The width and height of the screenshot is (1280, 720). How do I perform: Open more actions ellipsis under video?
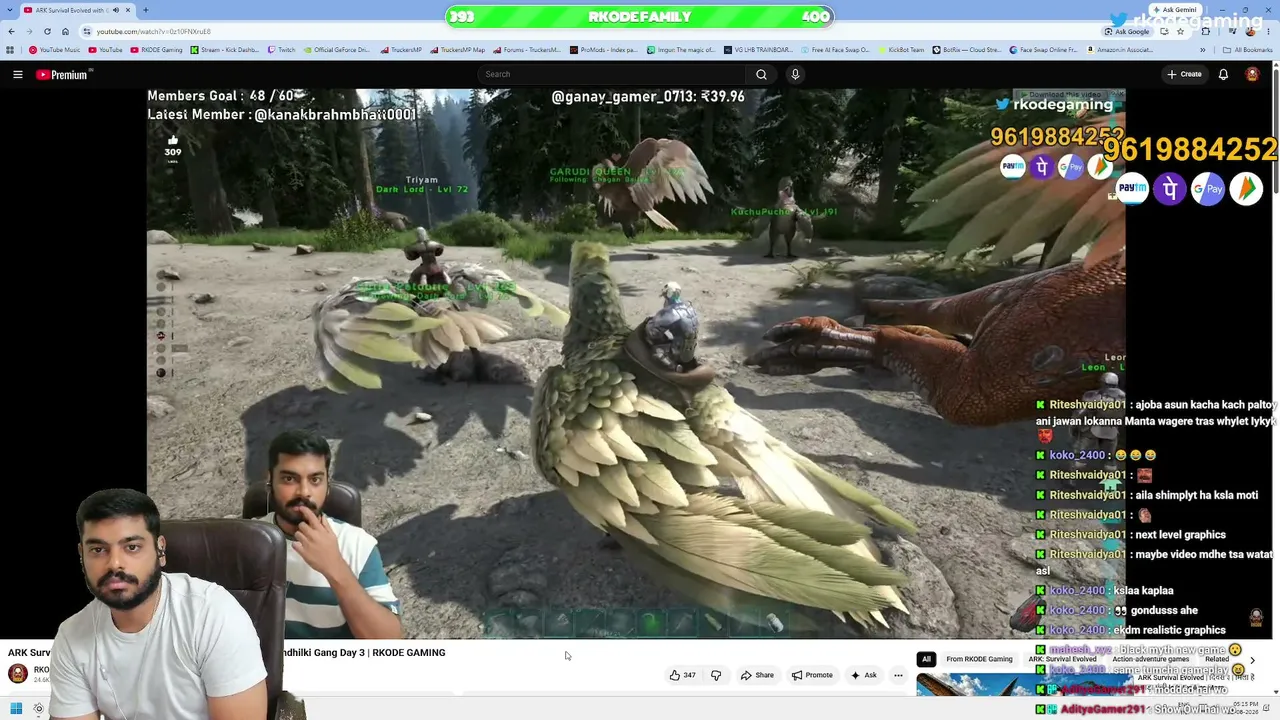(898, 675)
